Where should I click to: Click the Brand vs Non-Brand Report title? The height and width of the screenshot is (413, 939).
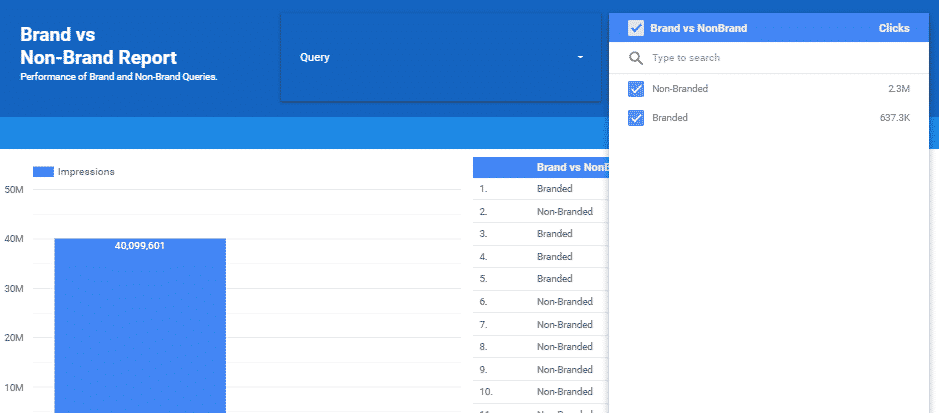tap(99, 45)
